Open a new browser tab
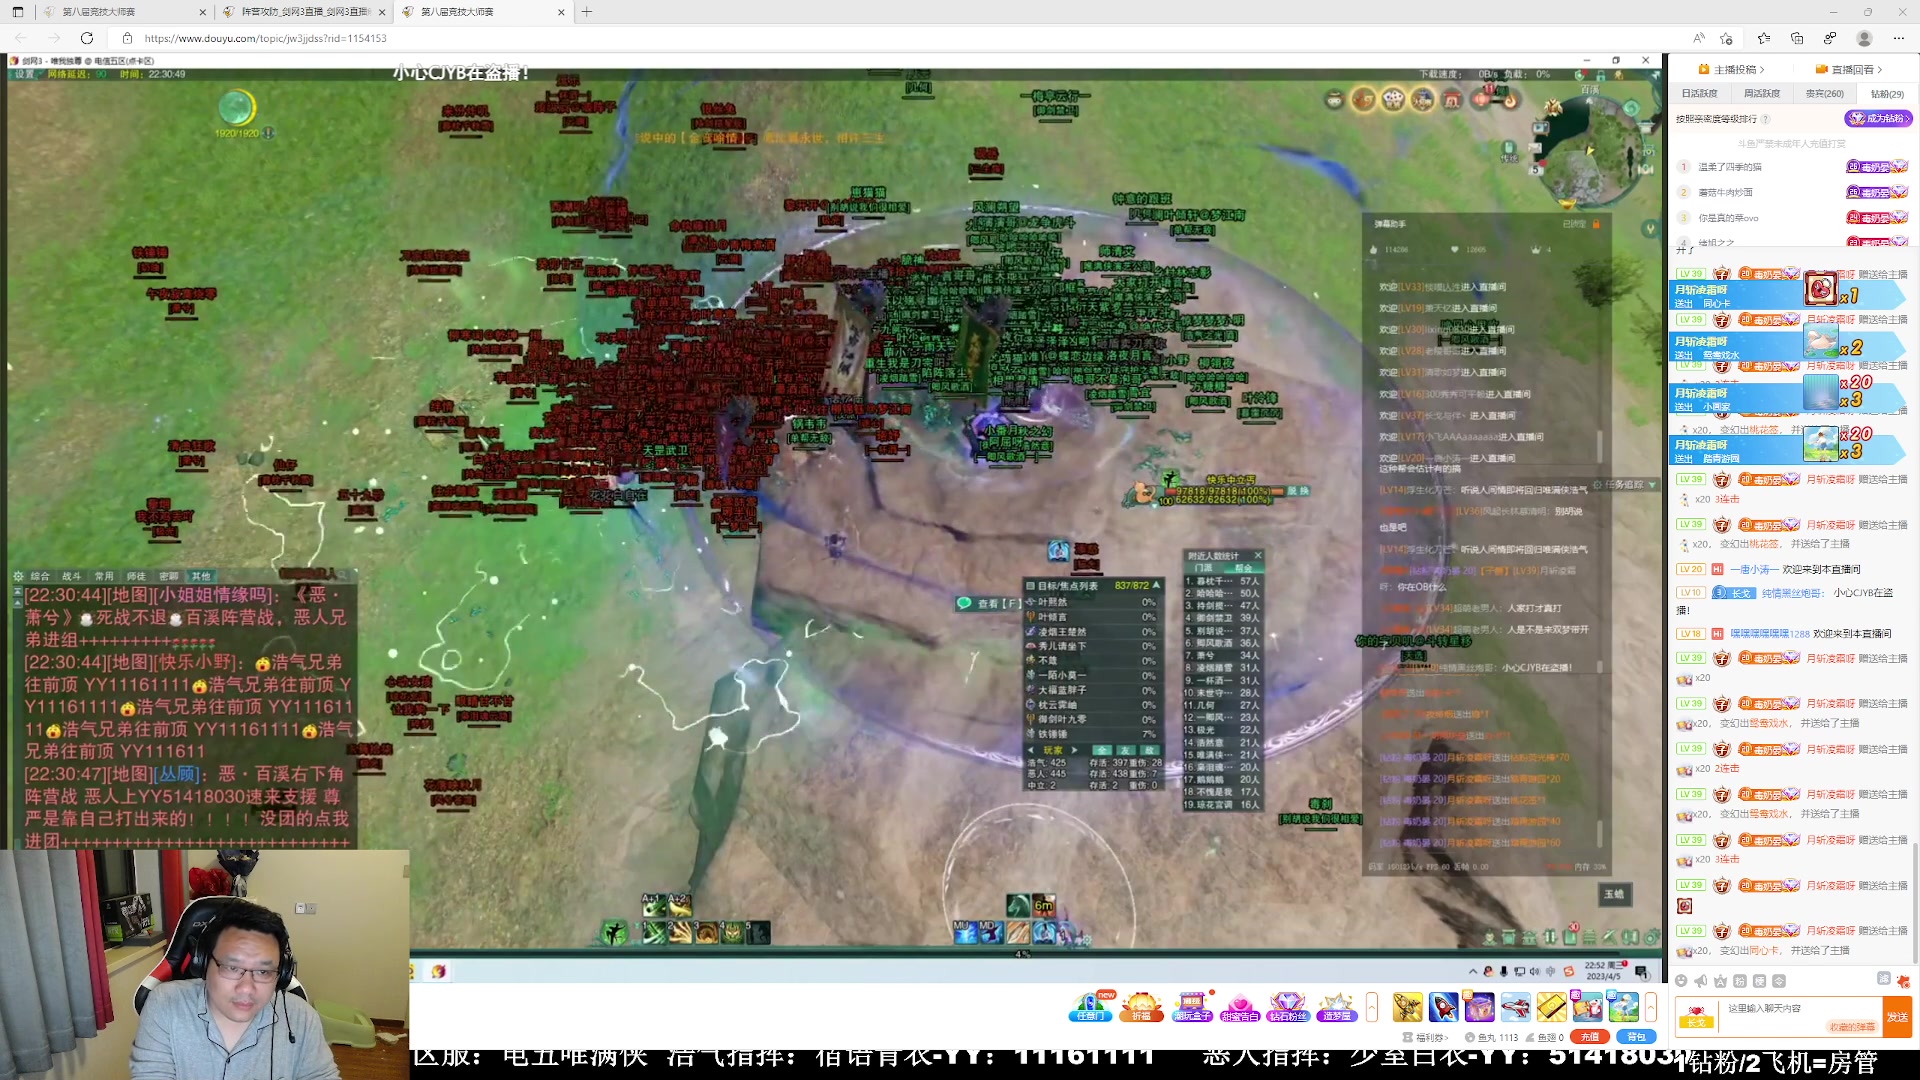This screenshot has width=1920, height=1080. 587,12
